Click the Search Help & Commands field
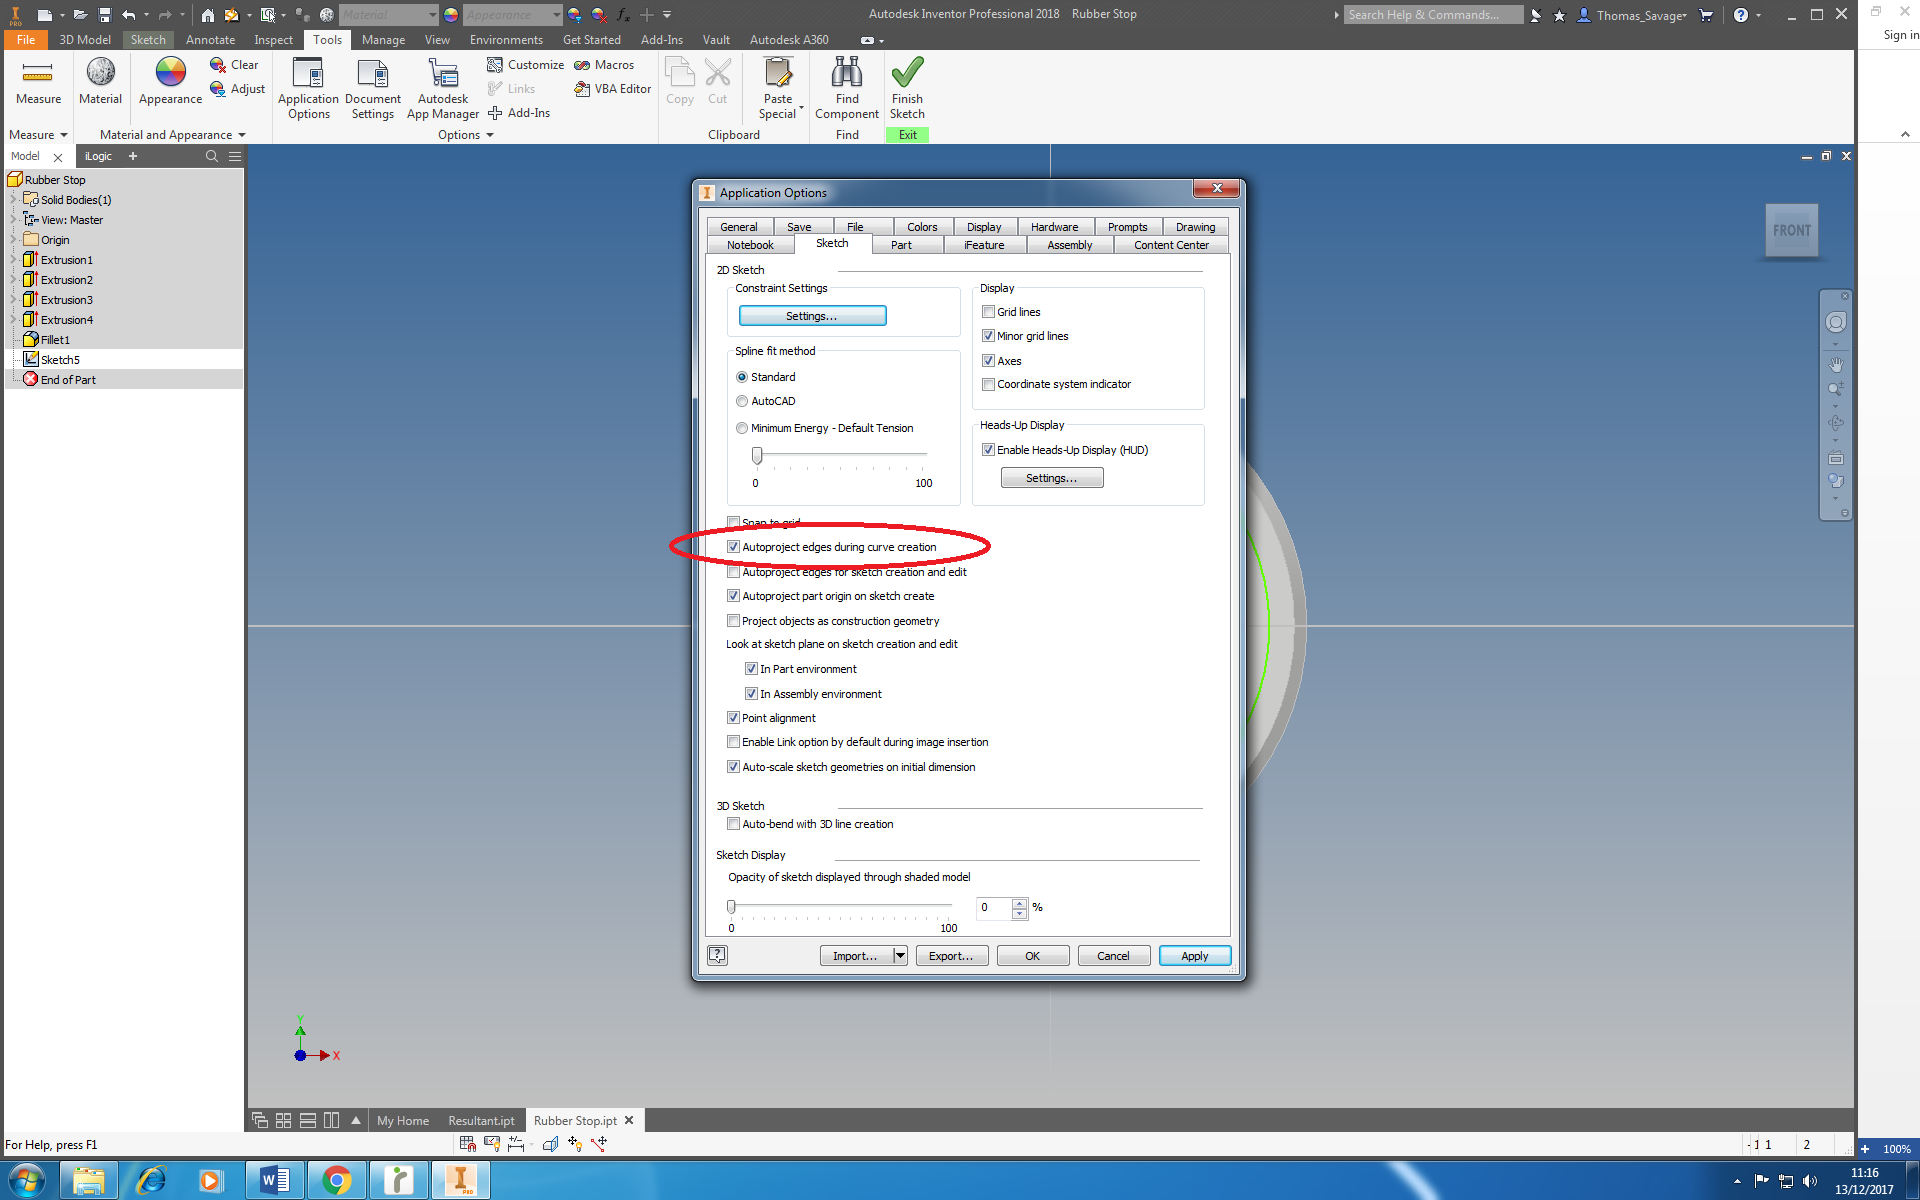Screen dimensions: 1920x1200 pyautogui.click(x=1432, y=14)
